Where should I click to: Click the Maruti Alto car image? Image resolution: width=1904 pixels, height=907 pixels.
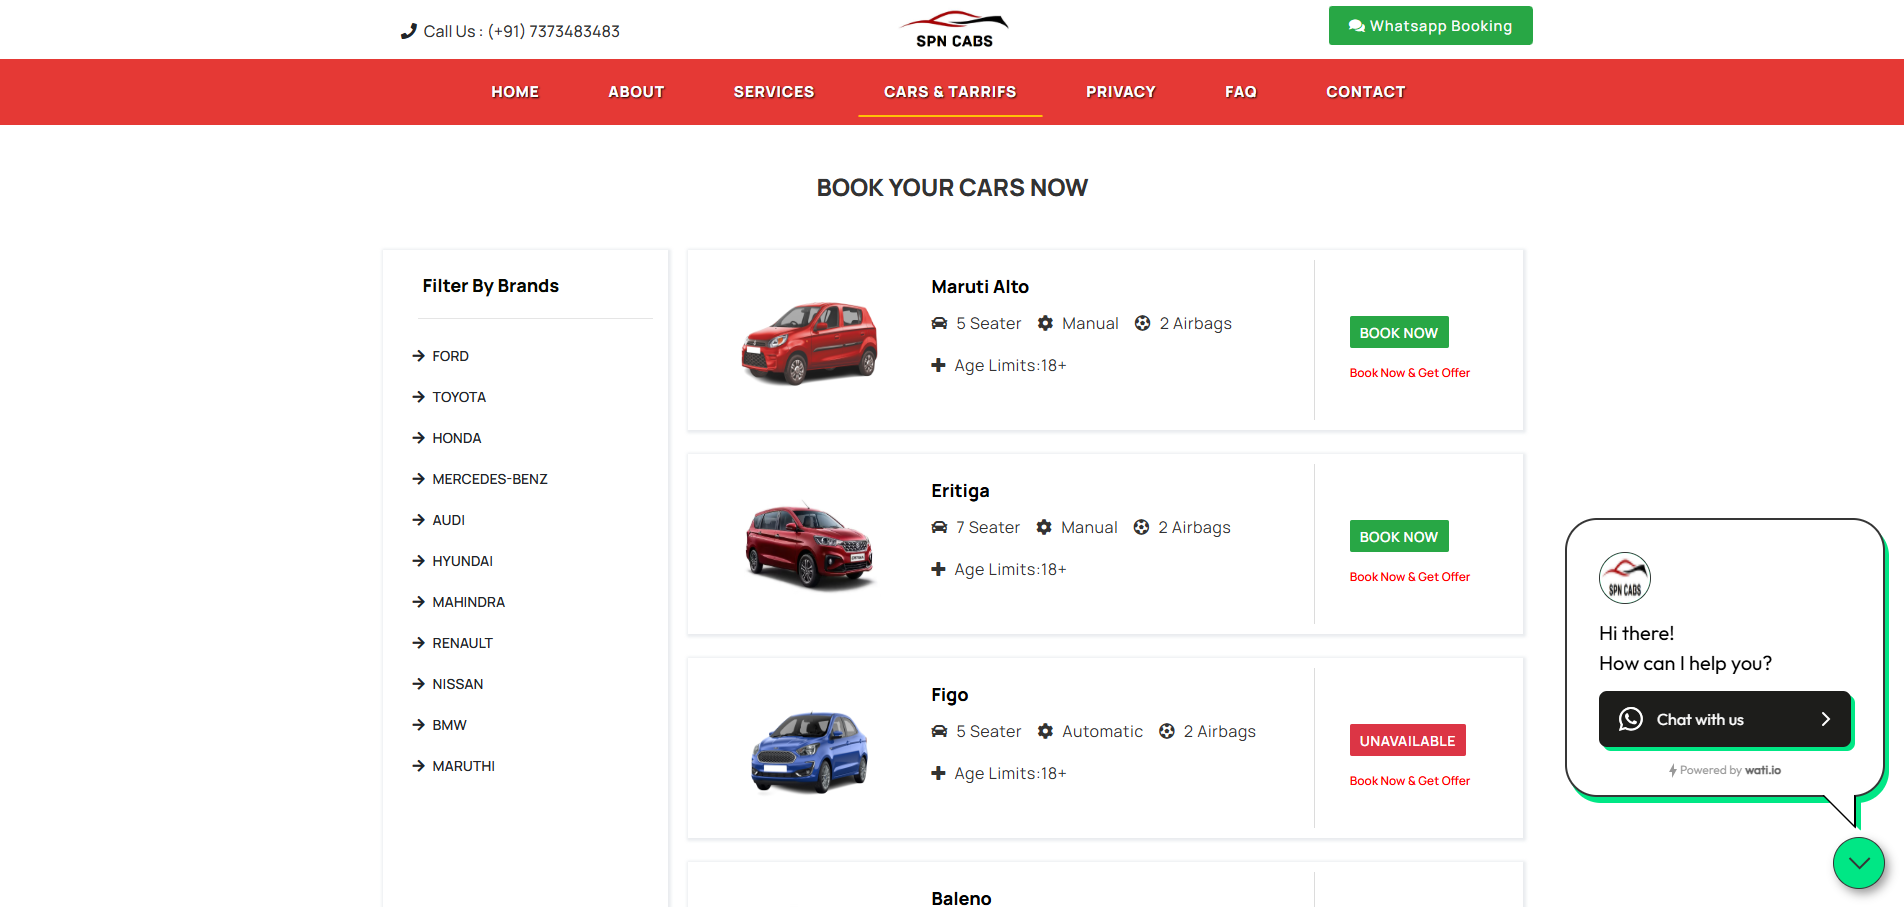click(810, 343)
